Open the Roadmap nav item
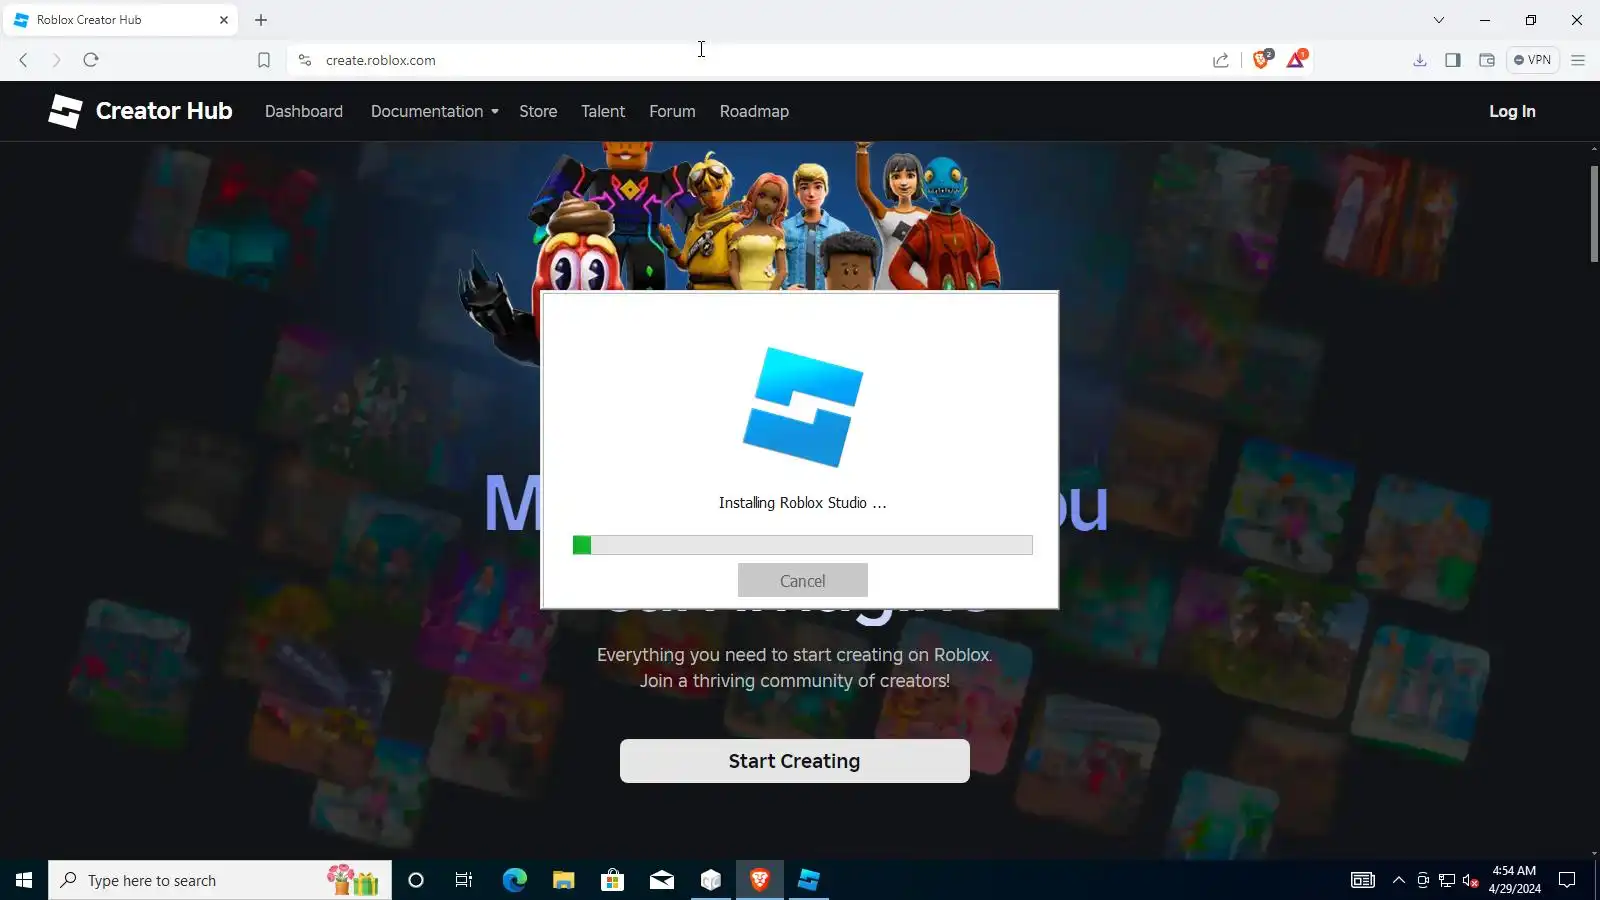1600x900 pixels. (754, 111)
